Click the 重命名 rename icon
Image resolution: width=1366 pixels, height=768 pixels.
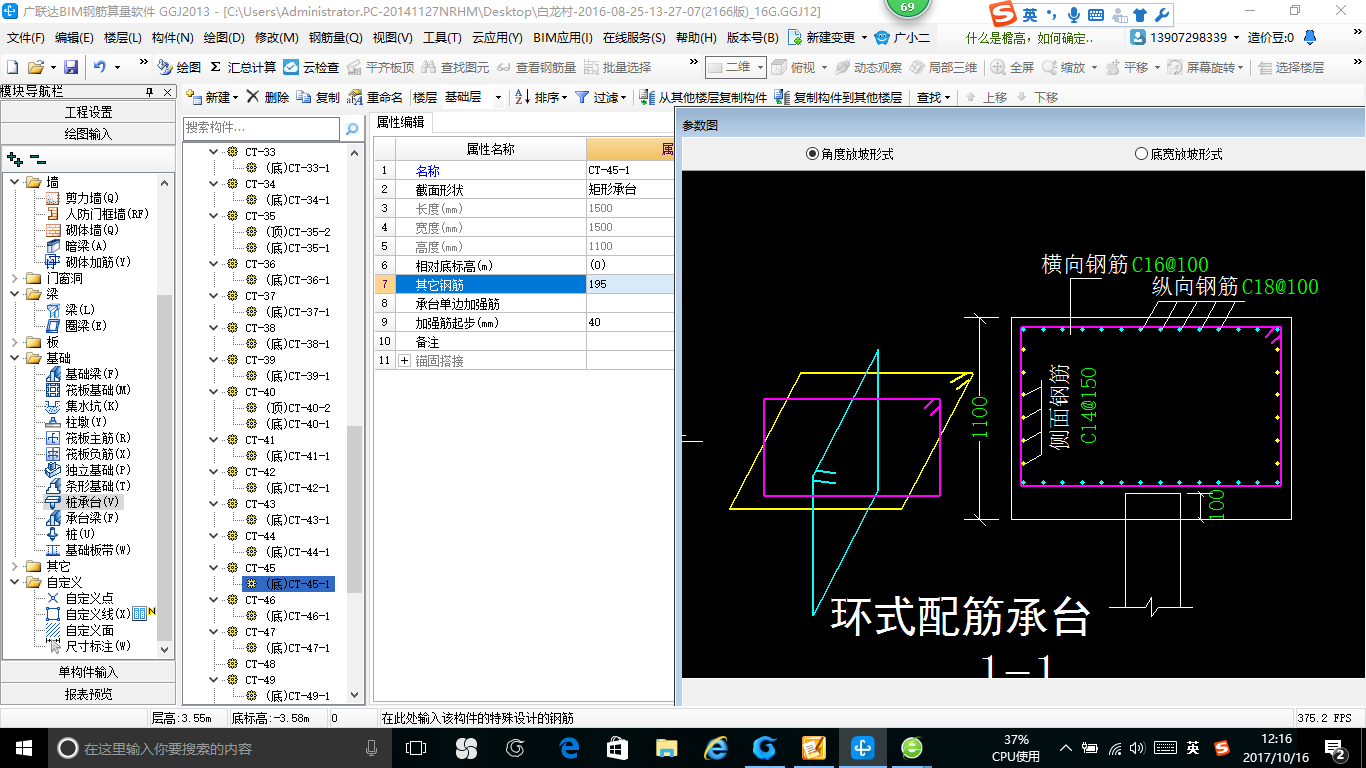pos(375,97)
